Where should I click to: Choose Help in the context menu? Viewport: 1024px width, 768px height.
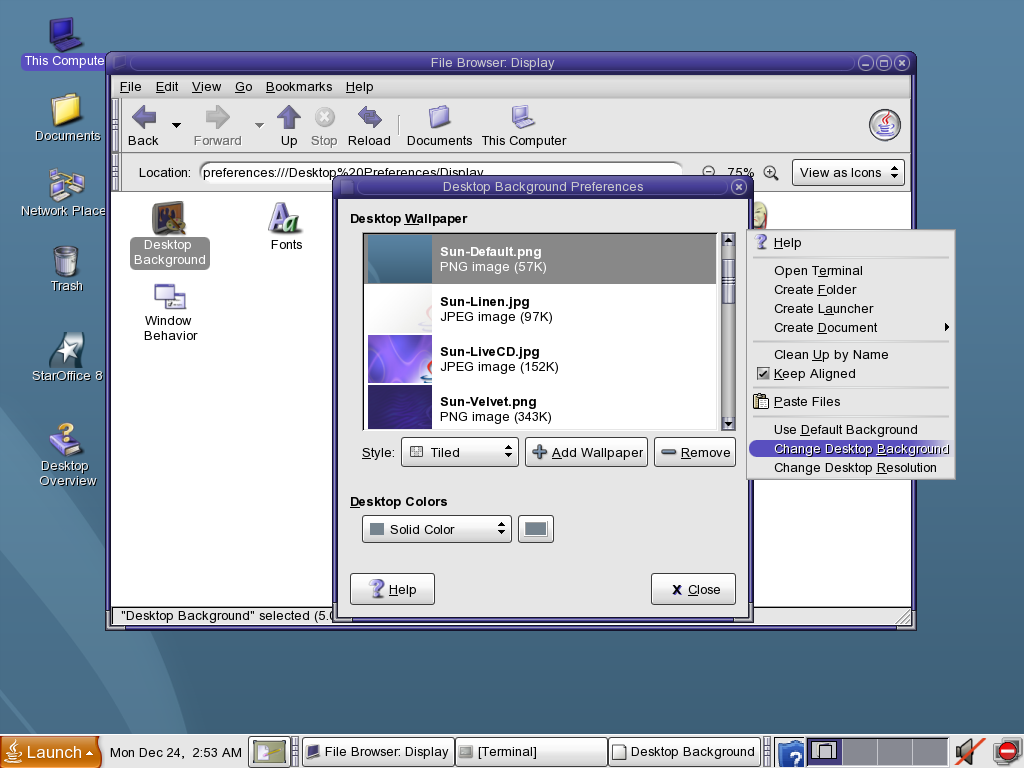pyautogui.click(x=850, y=242)
